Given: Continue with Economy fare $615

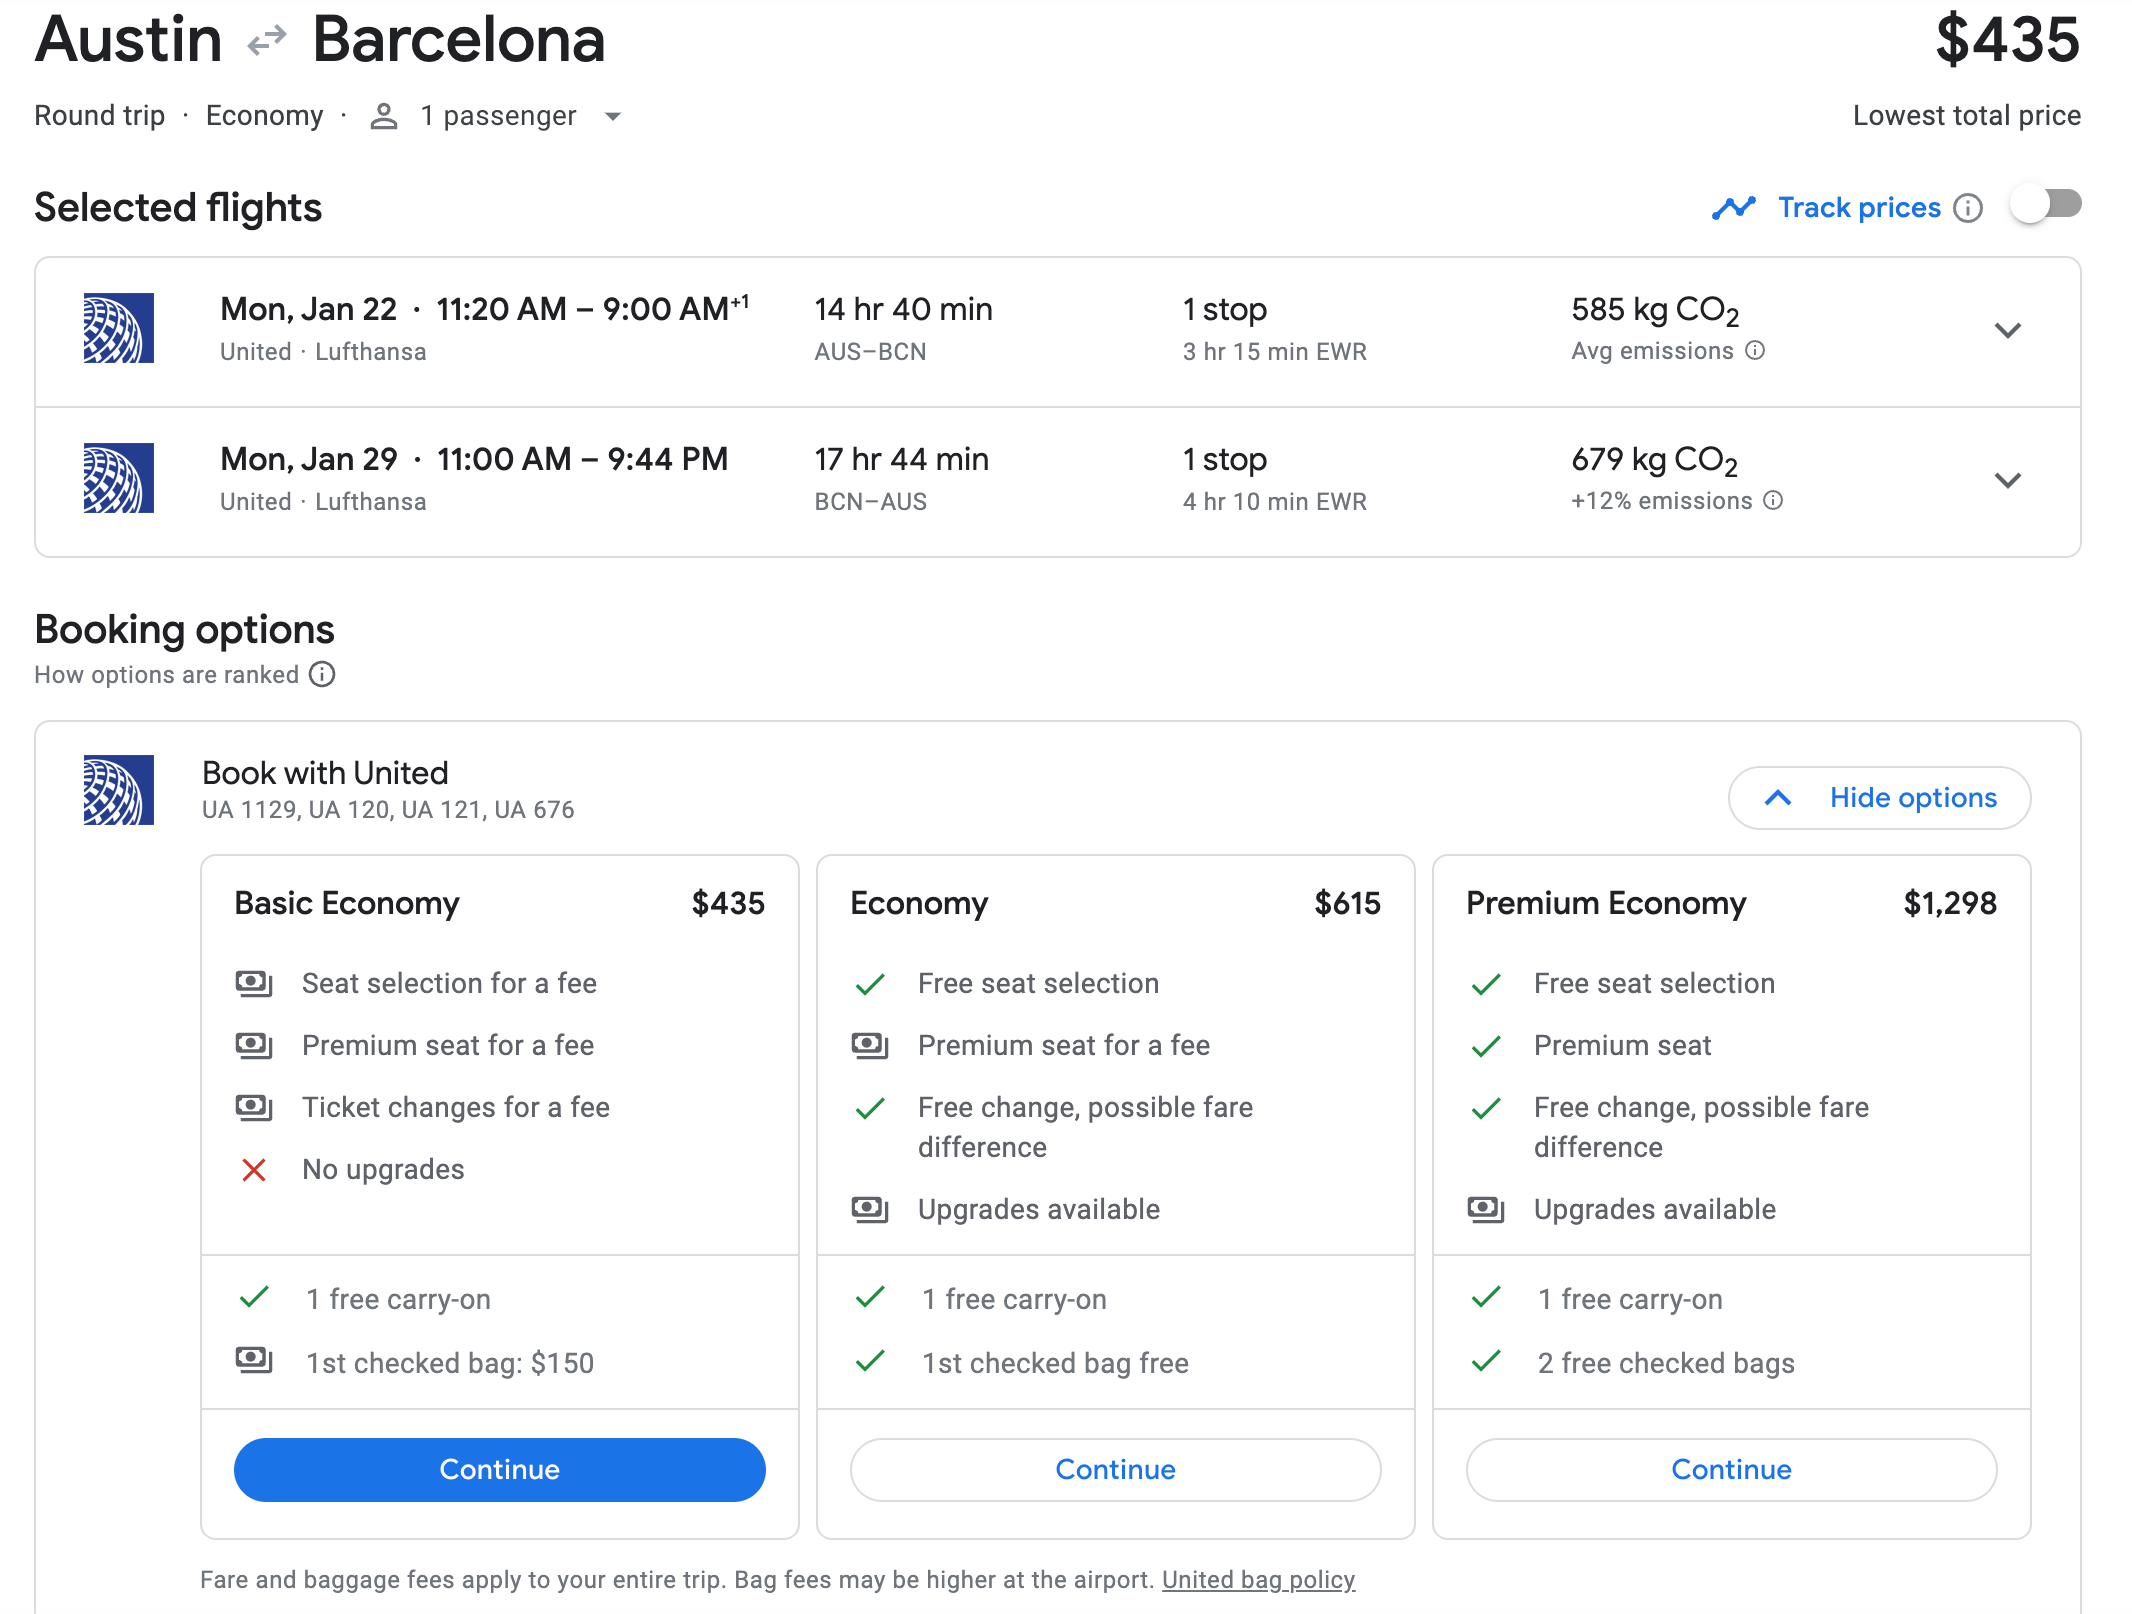Looking at the screenshot, I should (1115, 1470).
